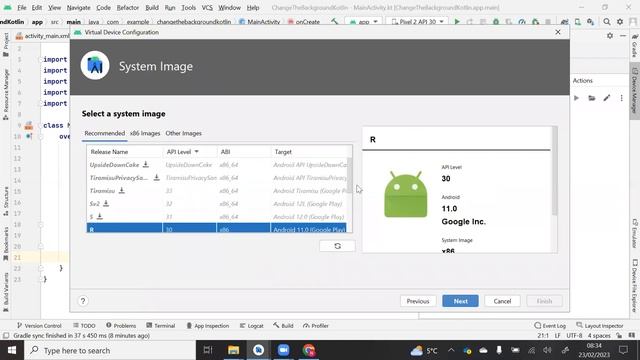Click the Next button
Image resolution: width=640 pixels, height=360 pixels.
click(x=460, y=301)
